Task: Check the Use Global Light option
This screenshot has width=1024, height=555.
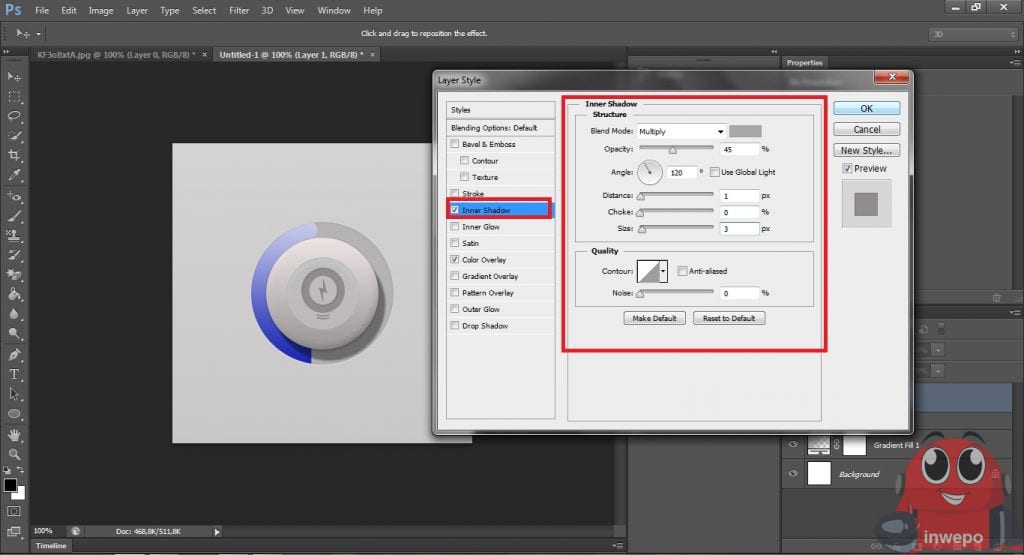Action: click(x=714, y=172)
